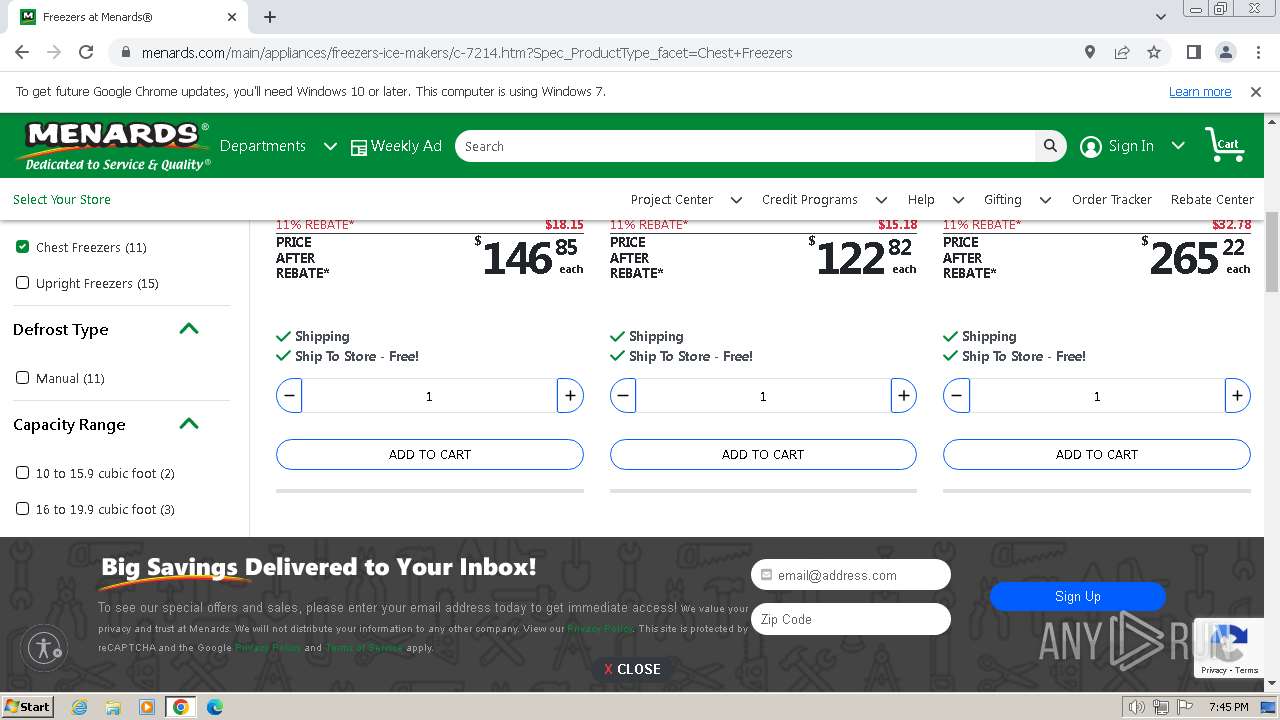Screen dimensions: 1280x720
Task: Open the Weekly Ad flyer icon
Action: (359, 147)
